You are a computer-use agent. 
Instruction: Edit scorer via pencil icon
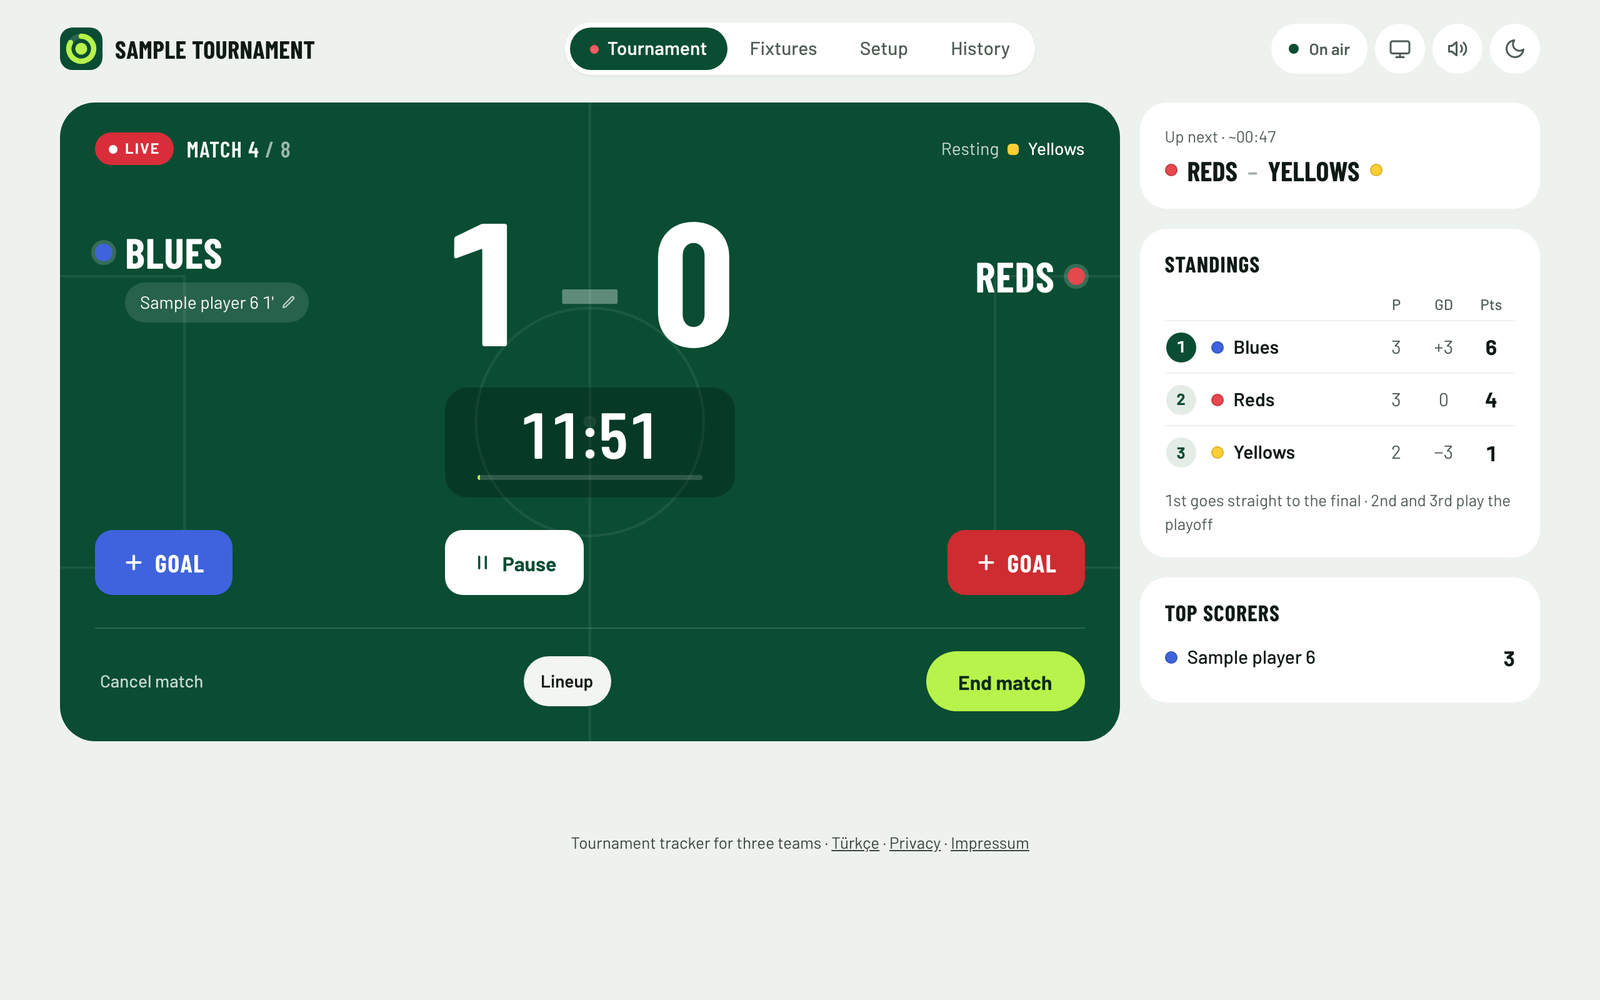[289, 302]
